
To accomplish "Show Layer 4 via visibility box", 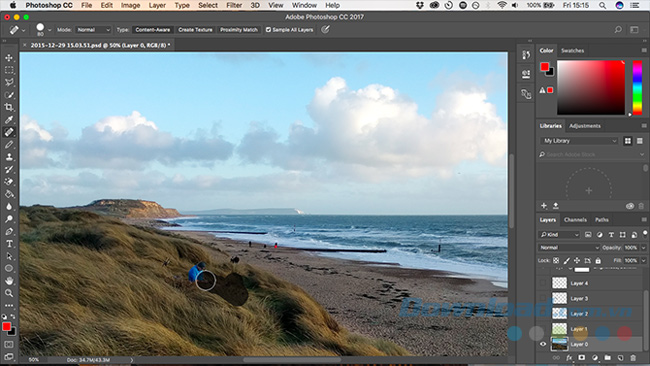I will point(543,283).
